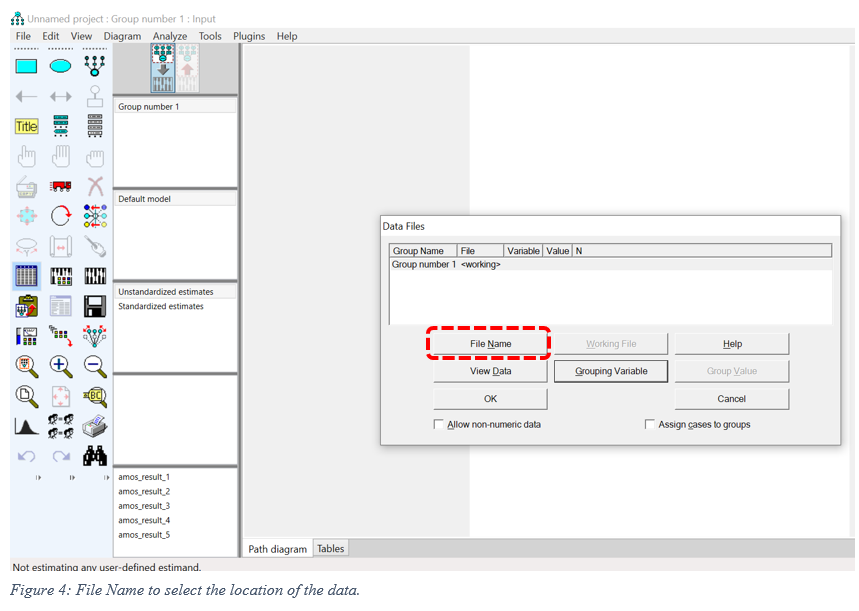Select the draw observed variable rectangle tool
859x611 pixels.
pos(26,66)
